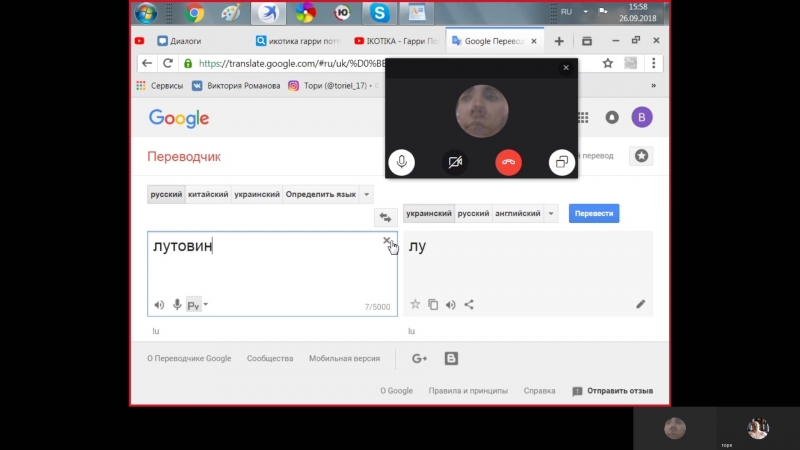
Task: Turn on camera in the call overlay
Action: click(455, 162)
